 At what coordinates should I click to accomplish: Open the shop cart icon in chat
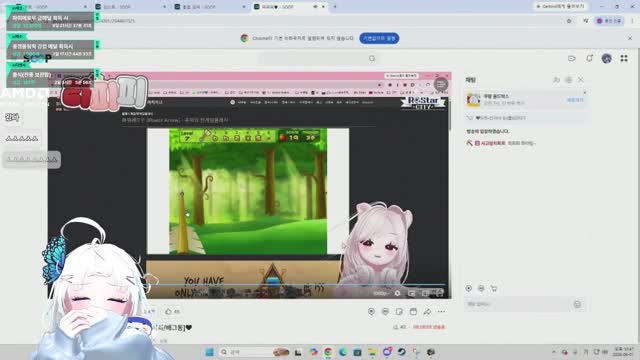tap(494, 288)
